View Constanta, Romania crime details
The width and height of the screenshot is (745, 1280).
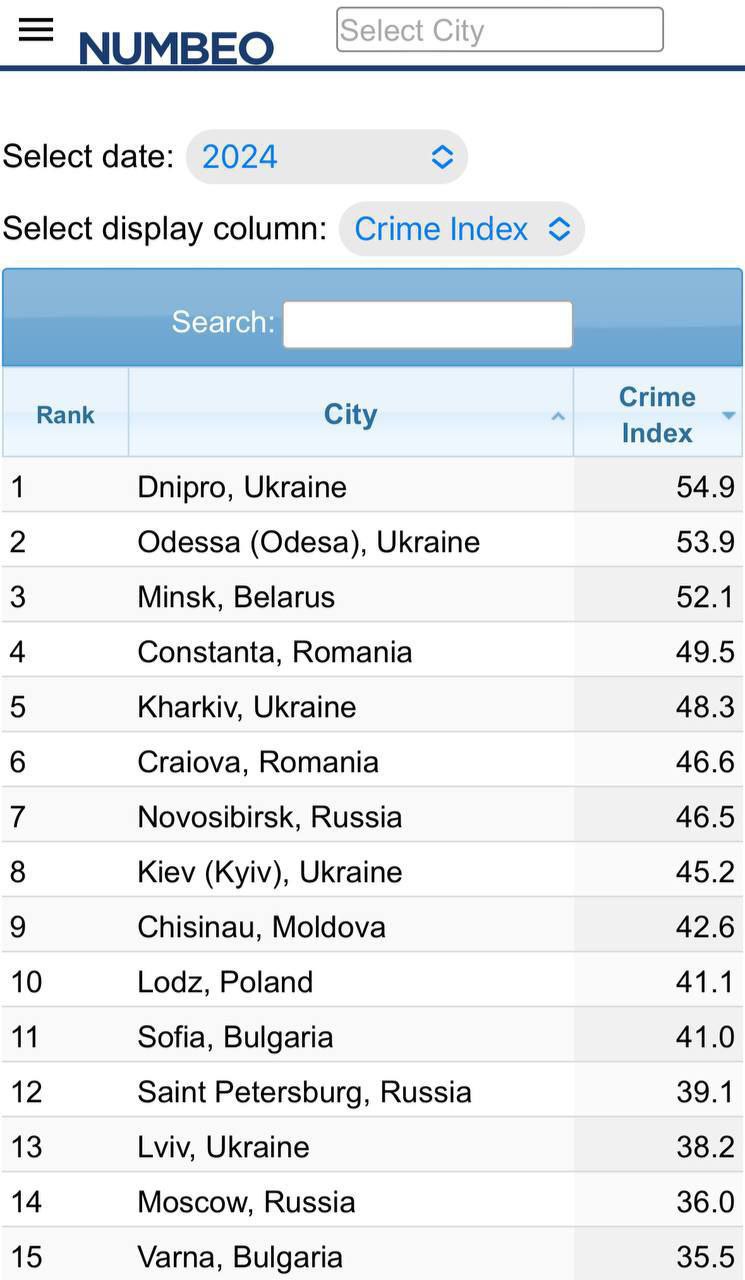pos(274,651)
